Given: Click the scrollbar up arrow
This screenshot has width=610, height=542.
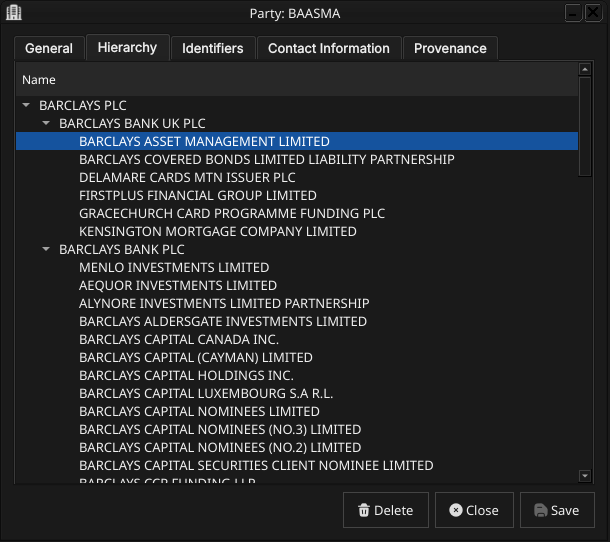Looking at the screenshot, I should tap(585, 69).
